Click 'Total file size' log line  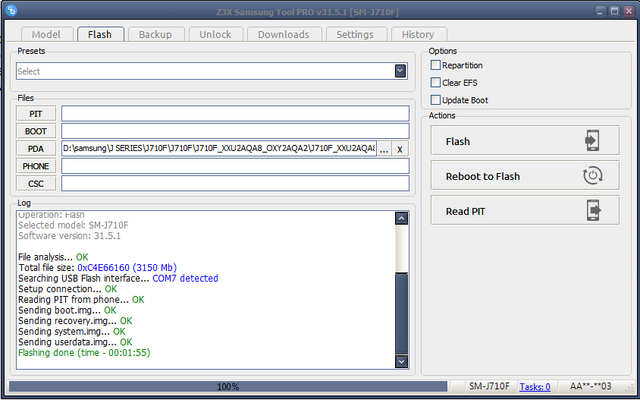(x=98, y=268)
